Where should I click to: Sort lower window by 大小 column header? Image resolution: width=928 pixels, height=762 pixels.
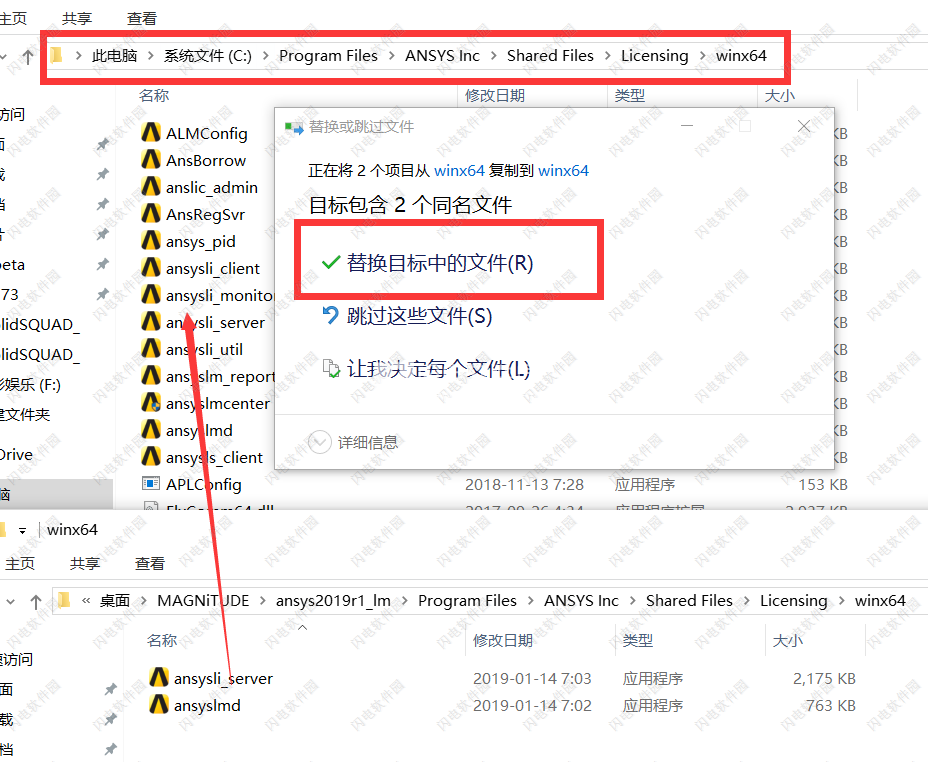(788, 640)
